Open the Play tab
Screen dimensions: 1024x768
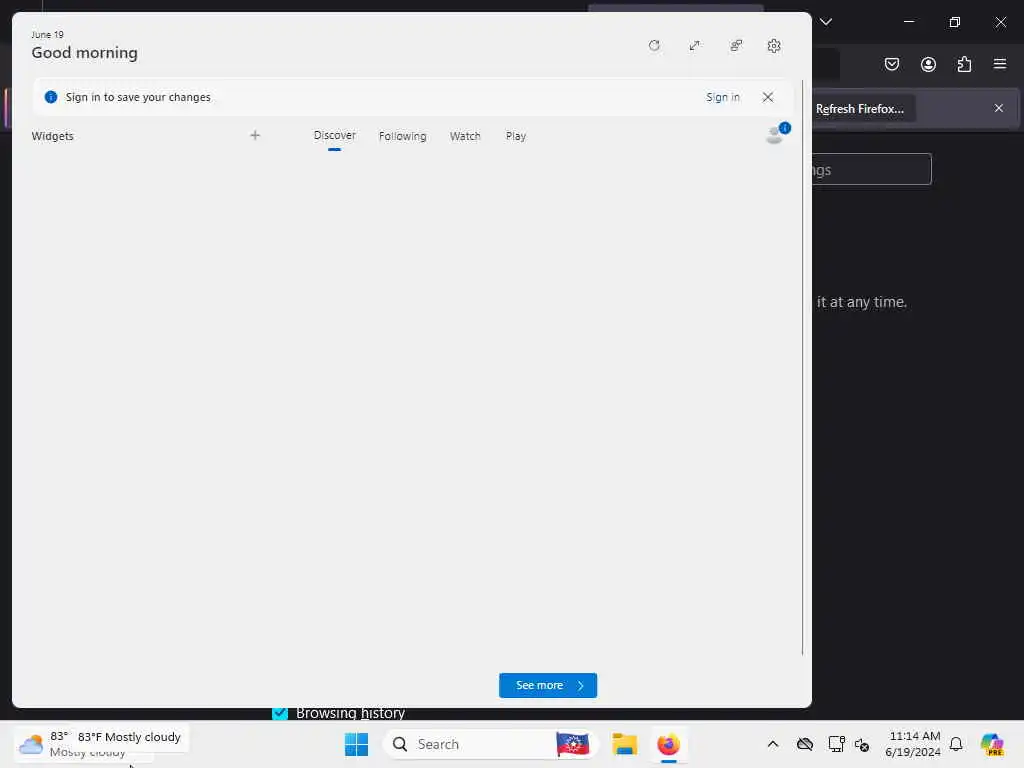pyautogui.click(x=515, y=136)
